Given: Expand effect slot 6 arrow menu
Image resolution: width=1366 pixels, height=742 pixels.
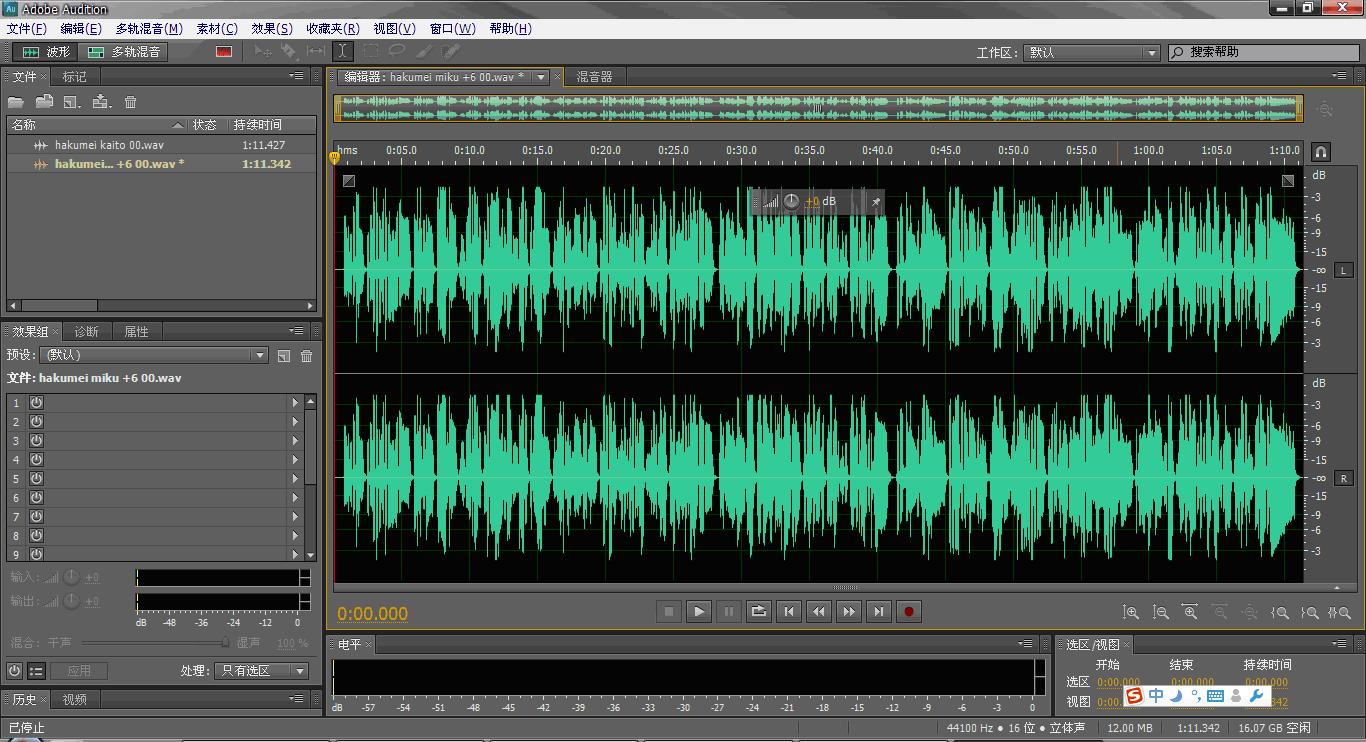Looking at the screenshot, I should (295, 497).
